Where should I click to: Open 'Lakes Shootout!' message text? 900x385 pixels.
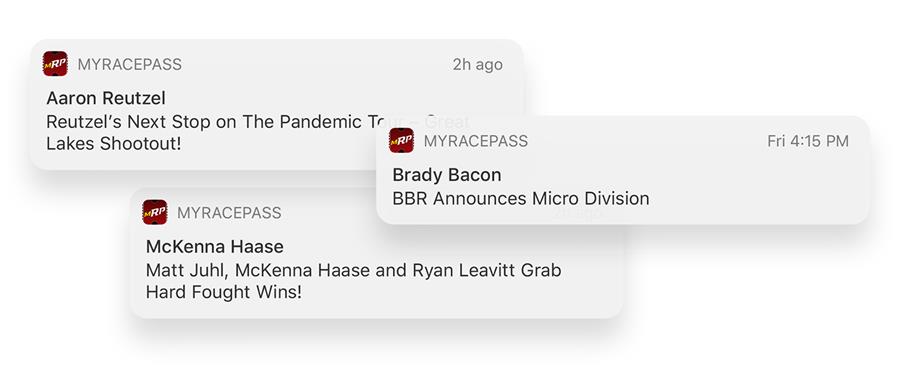(114, 143)
